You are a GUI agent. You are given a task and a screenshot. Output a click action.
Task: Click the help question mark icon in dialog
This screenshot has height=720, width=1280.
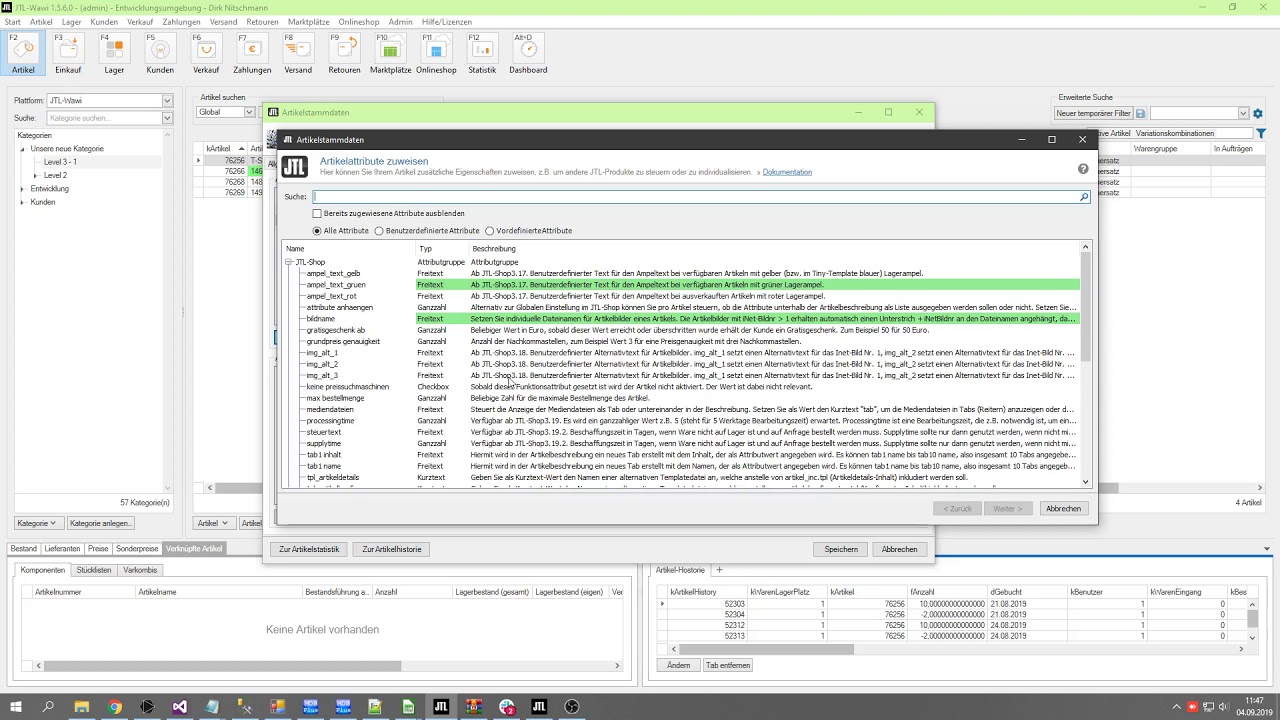pos(1083,169)
